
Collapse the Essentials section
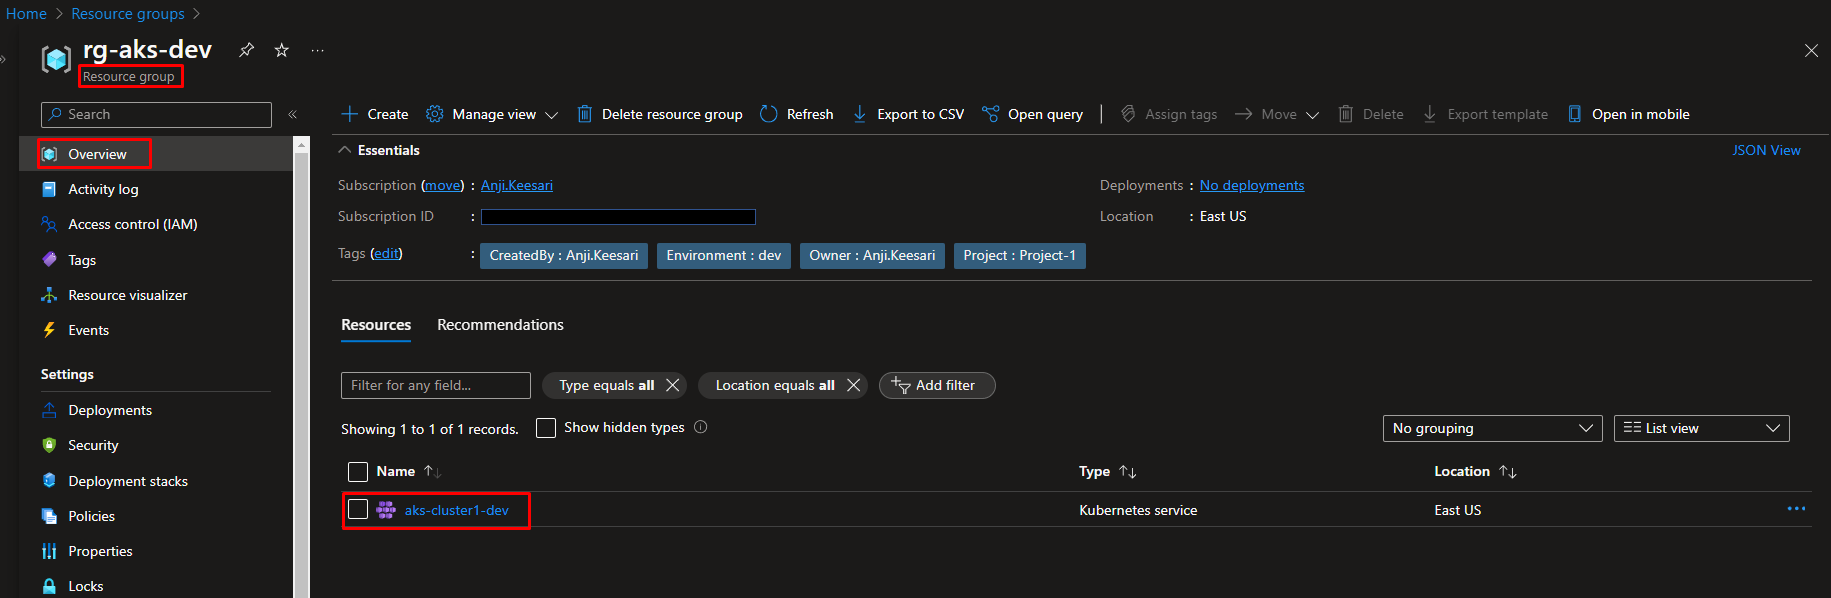379,150
